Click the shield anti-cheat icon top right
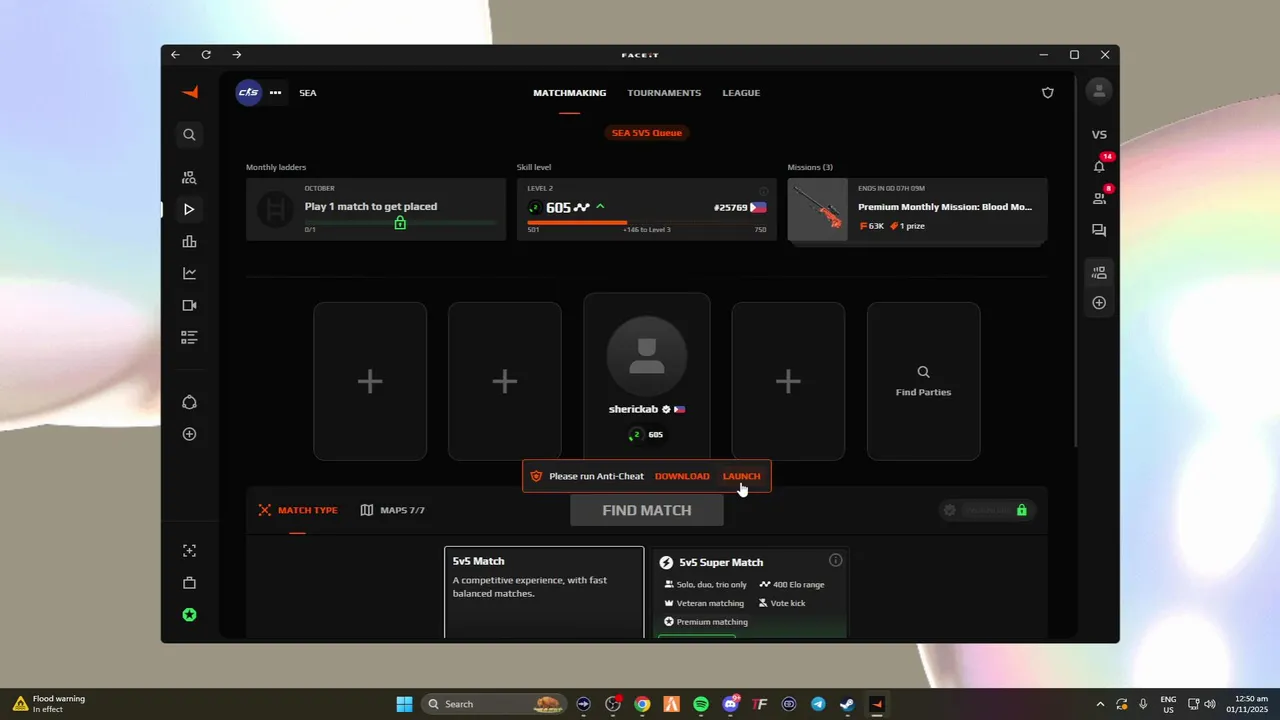 click(x=1048, y=93)
